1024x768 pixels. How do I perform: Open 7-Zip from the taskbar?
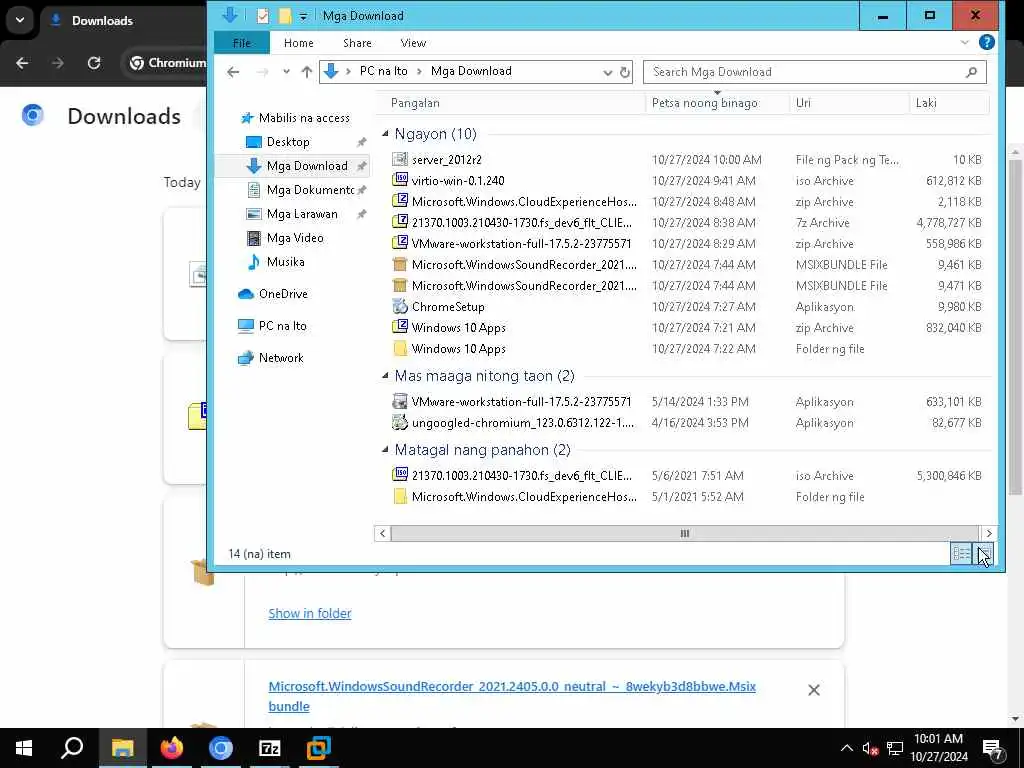[x=270, y=748]
